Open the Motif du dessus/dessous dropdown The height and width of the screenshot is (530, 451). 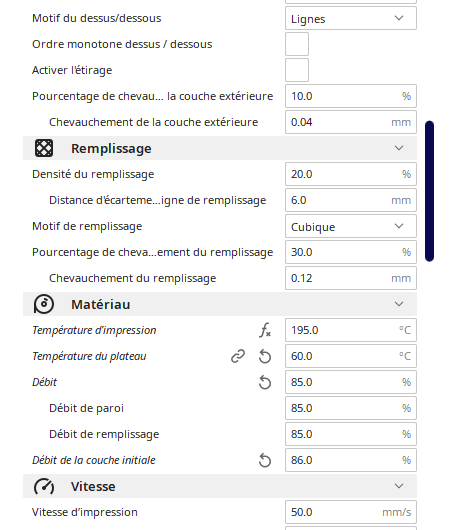[x=351, y=18]
